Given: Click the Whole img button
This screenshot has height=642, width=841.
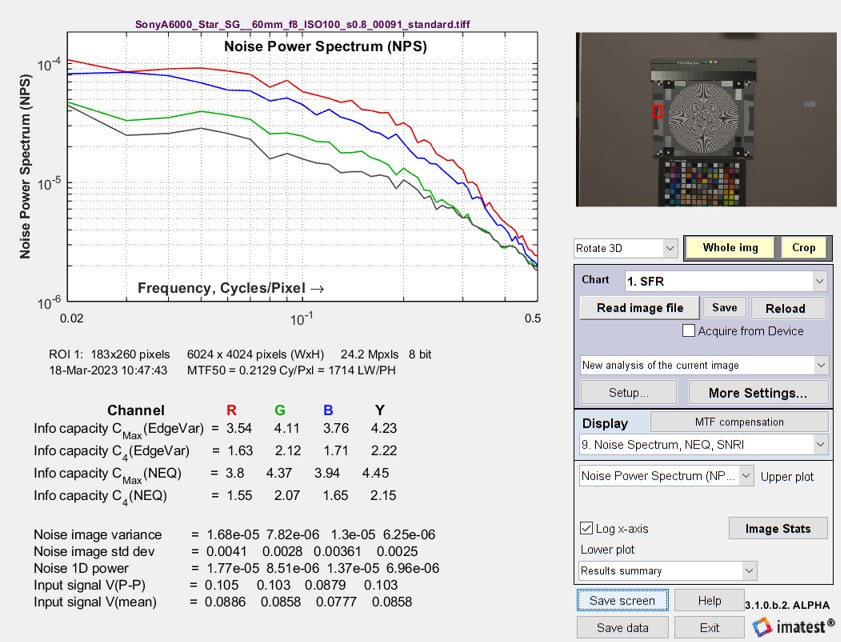Looking at the screenshot, I should tap(730, 248).
